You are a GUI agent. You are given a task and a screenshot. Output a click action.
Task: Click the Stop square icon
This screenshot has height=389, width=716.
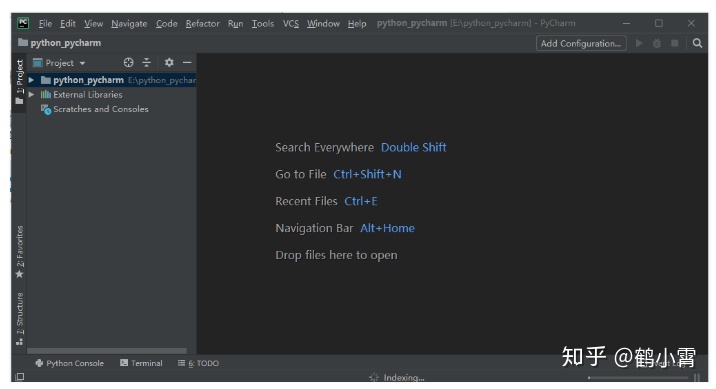tap(674, 43)
